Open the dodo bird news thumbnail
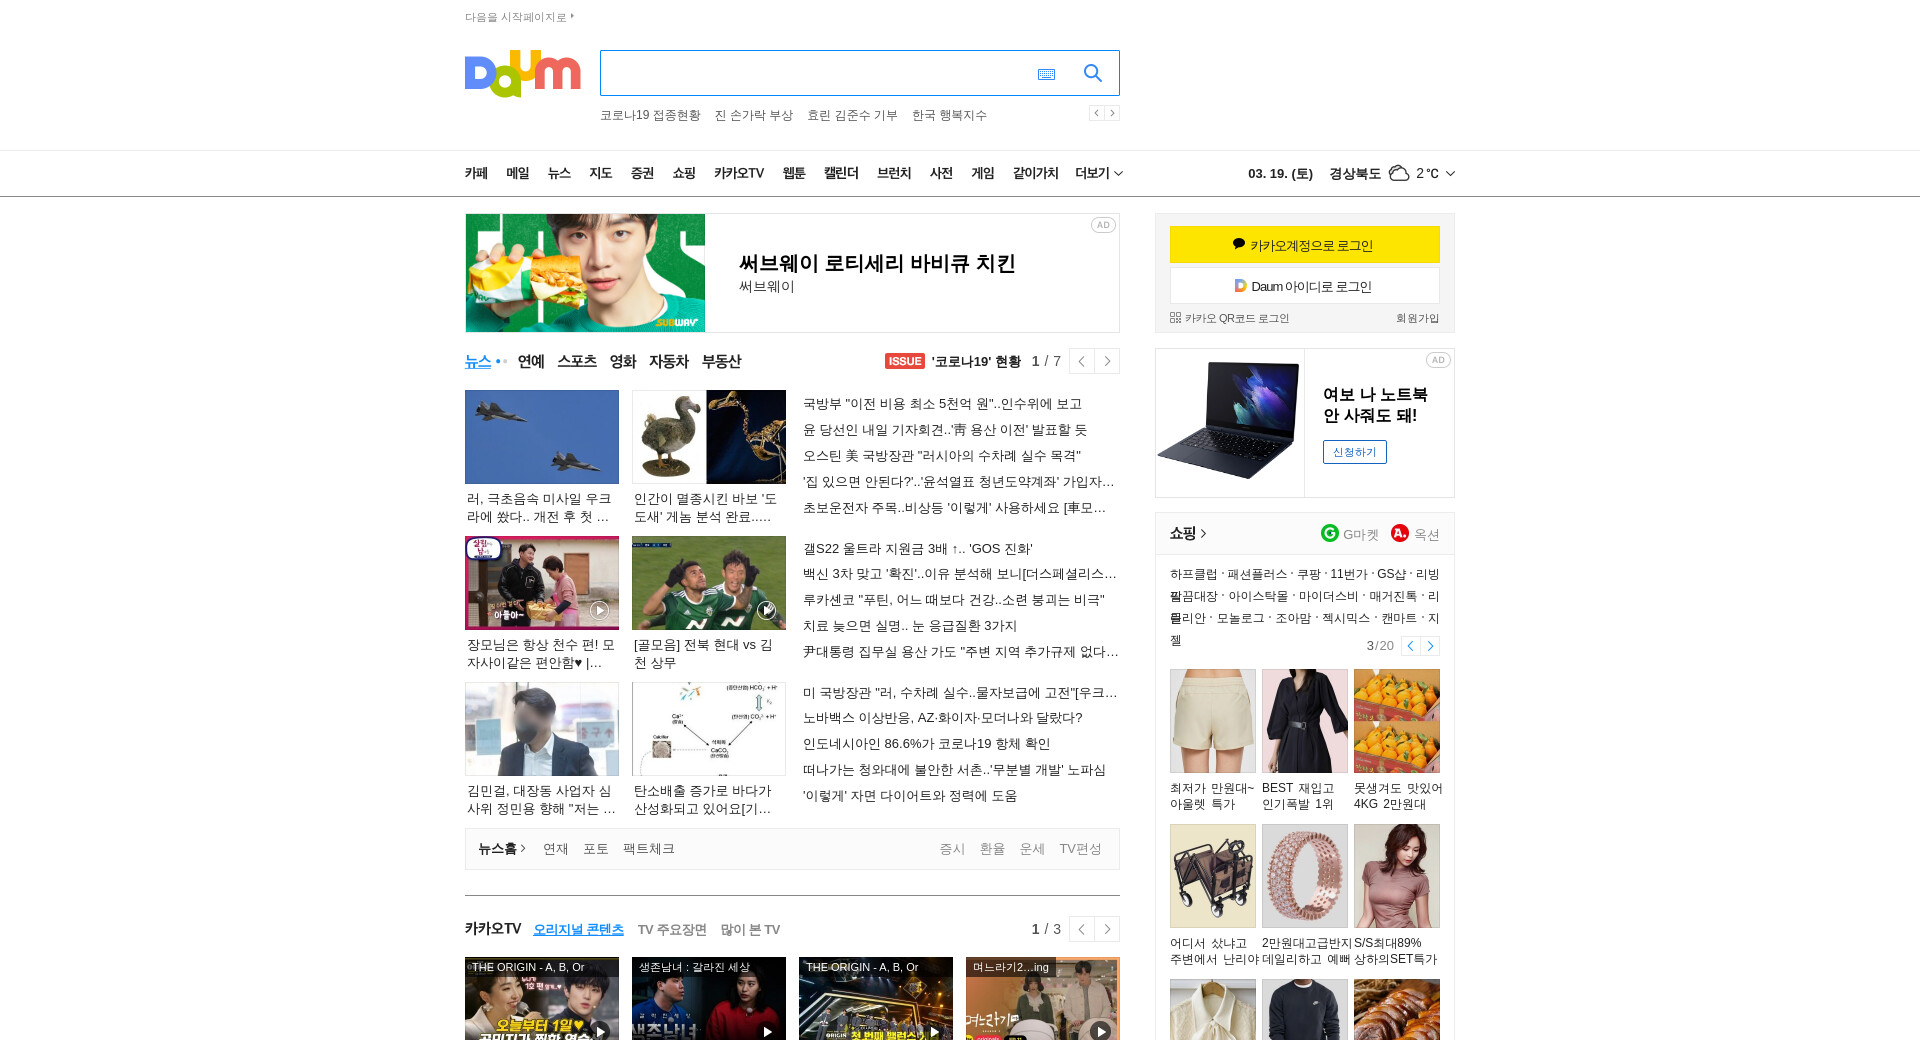This screenshot has height=1040, width=1920. 709,437
